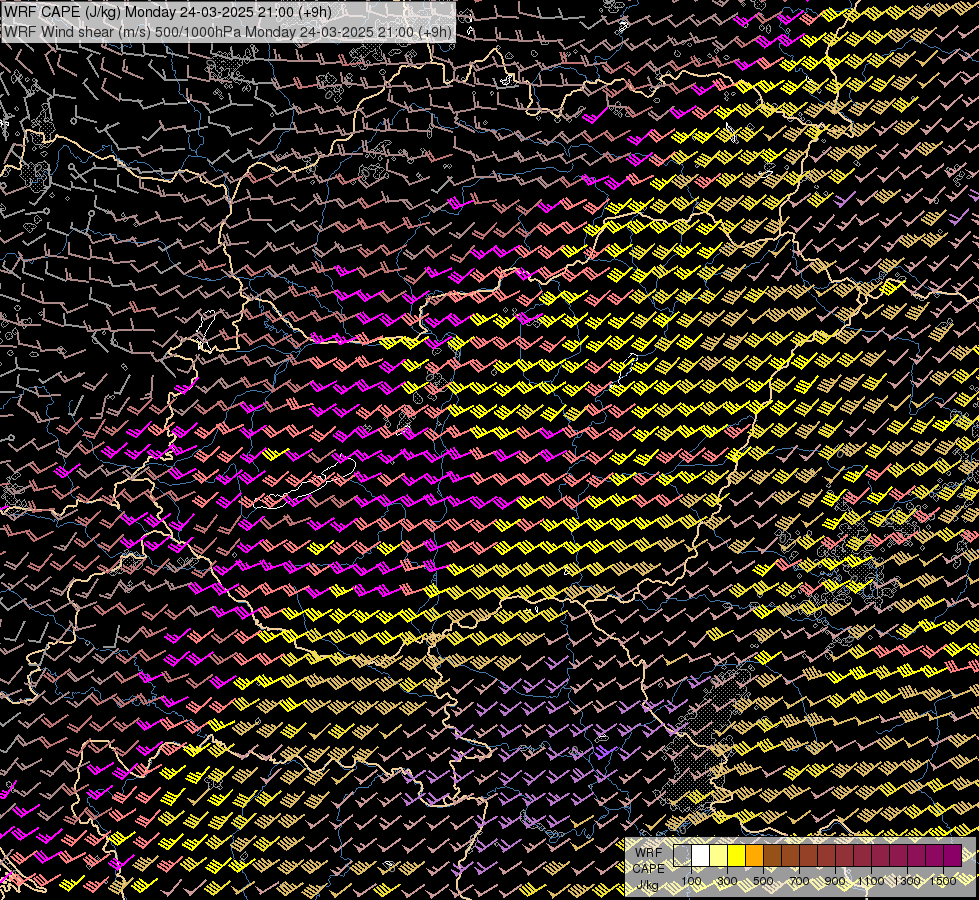Click the J/kg unit label in legend
Screen dimensions: 979x900
click(x=647, y=885)
